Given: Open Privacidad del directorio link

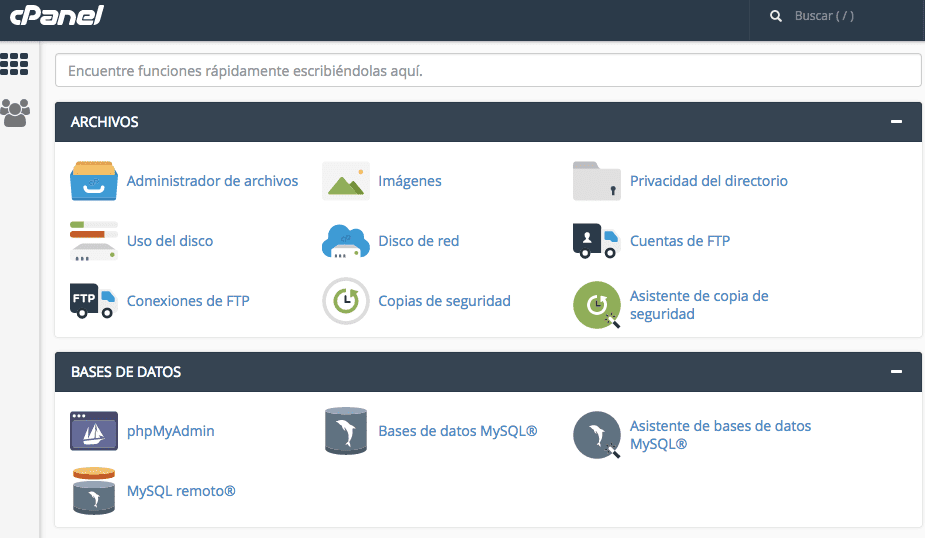Looking at the screenshot, I should tap(708, 181).
